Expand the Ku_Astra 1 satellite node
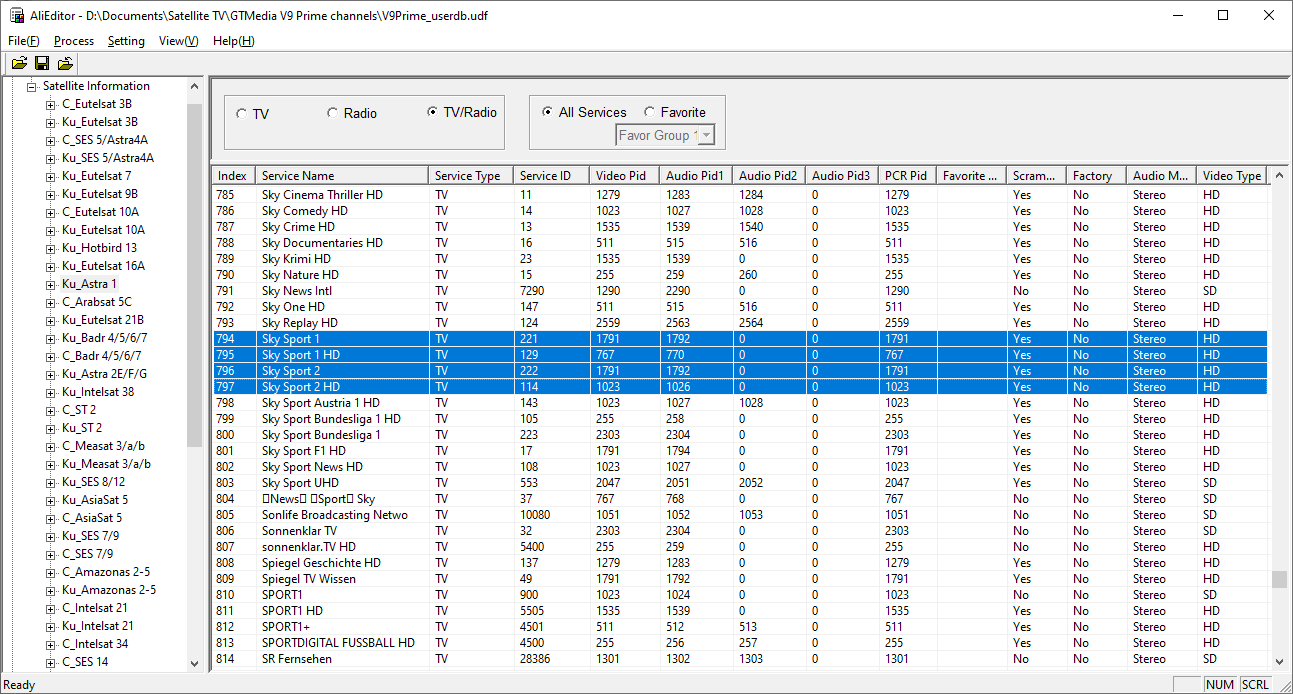This screenshot has height=694, width=1293. [51, 284]
